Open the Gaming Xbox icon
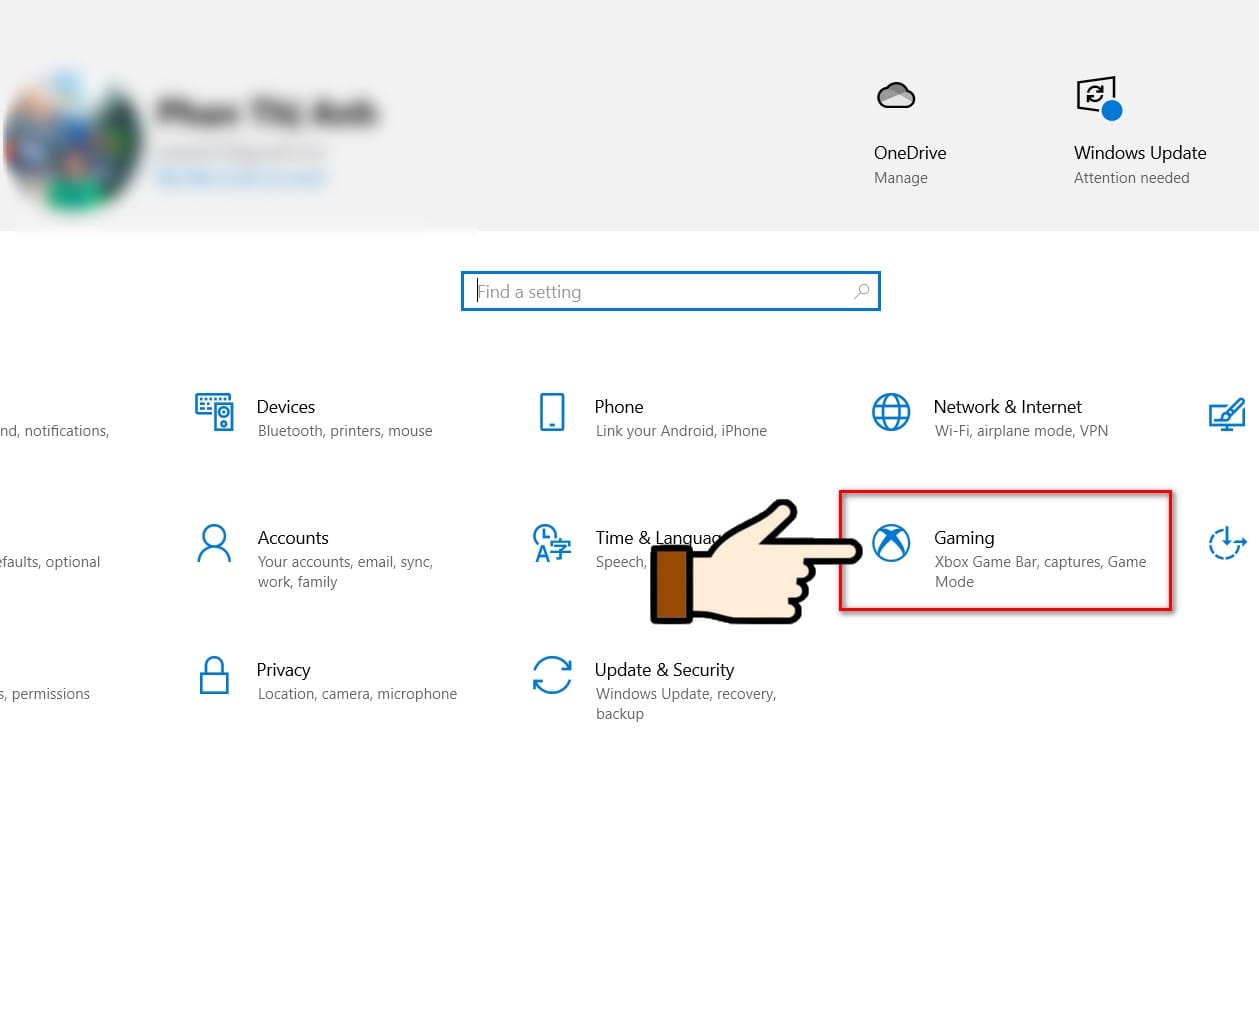Screen dimensions: 1259x1016 tap(891, 543)
